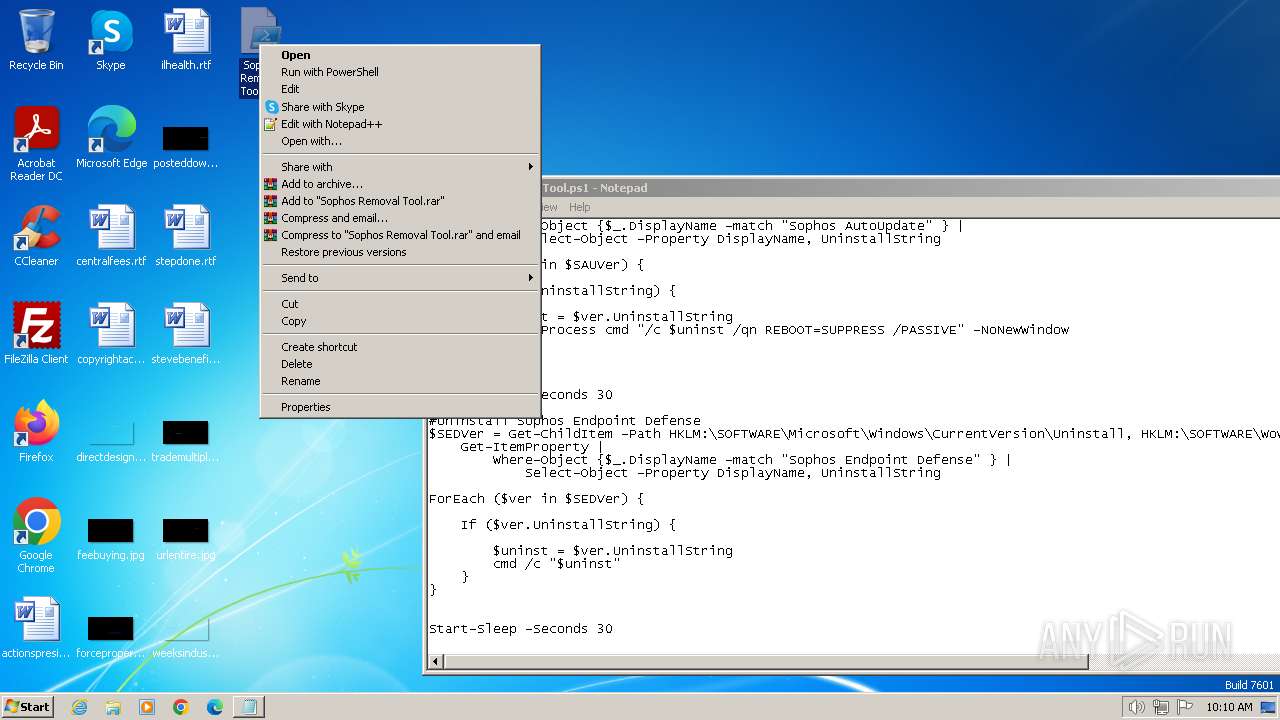The width and height of the screenshot is (1280, 720).
Task: Select the FileZilla Client shortcut
Action: click(36, 334)
